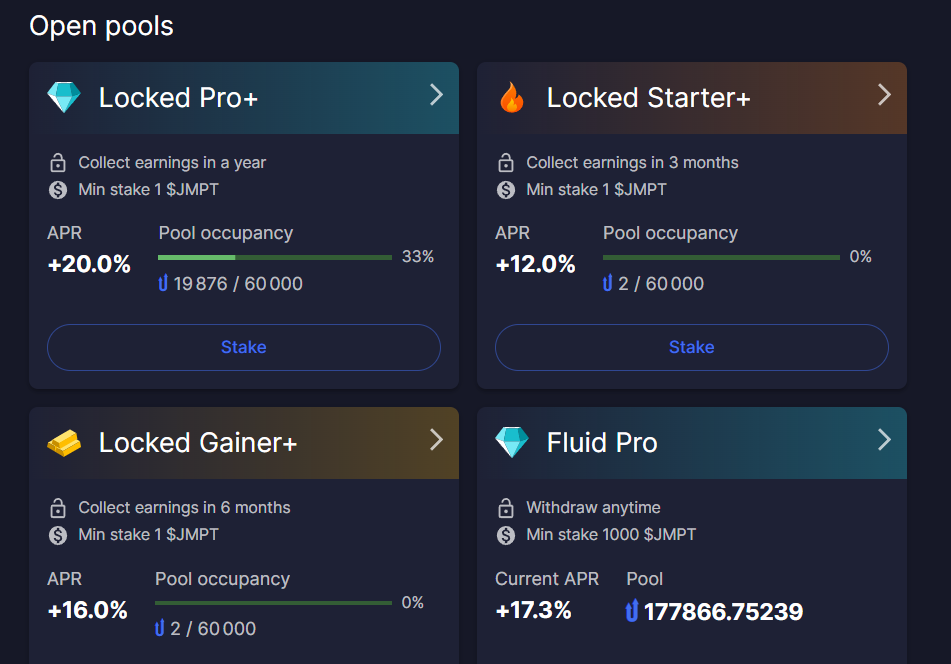Click the gold bars icon on Locked Gainer+
The height and width of the screenshot is (664, 951).
(x=64, y=443)
